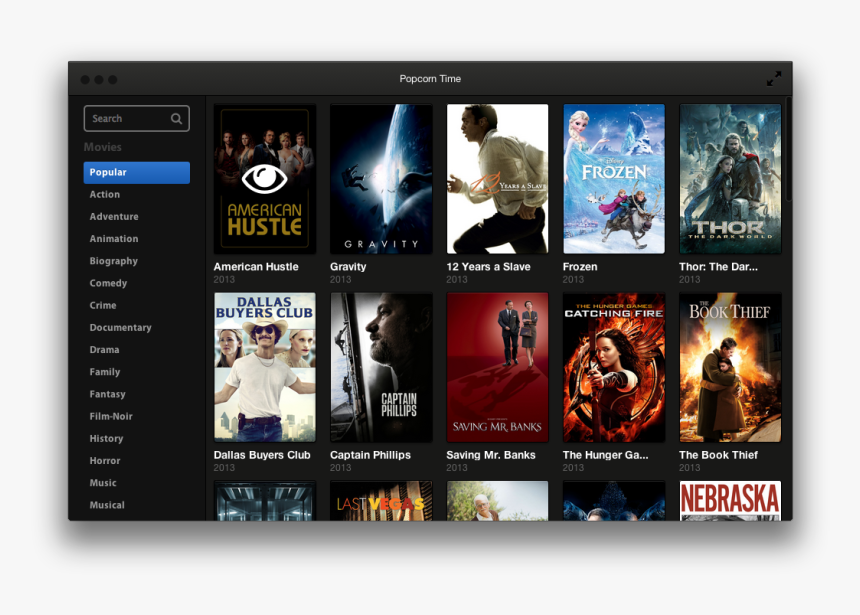This screenshot has width=860, height=615.
Task: Open the 12 Years a Slave poster
Action: [x=497, y=179]
